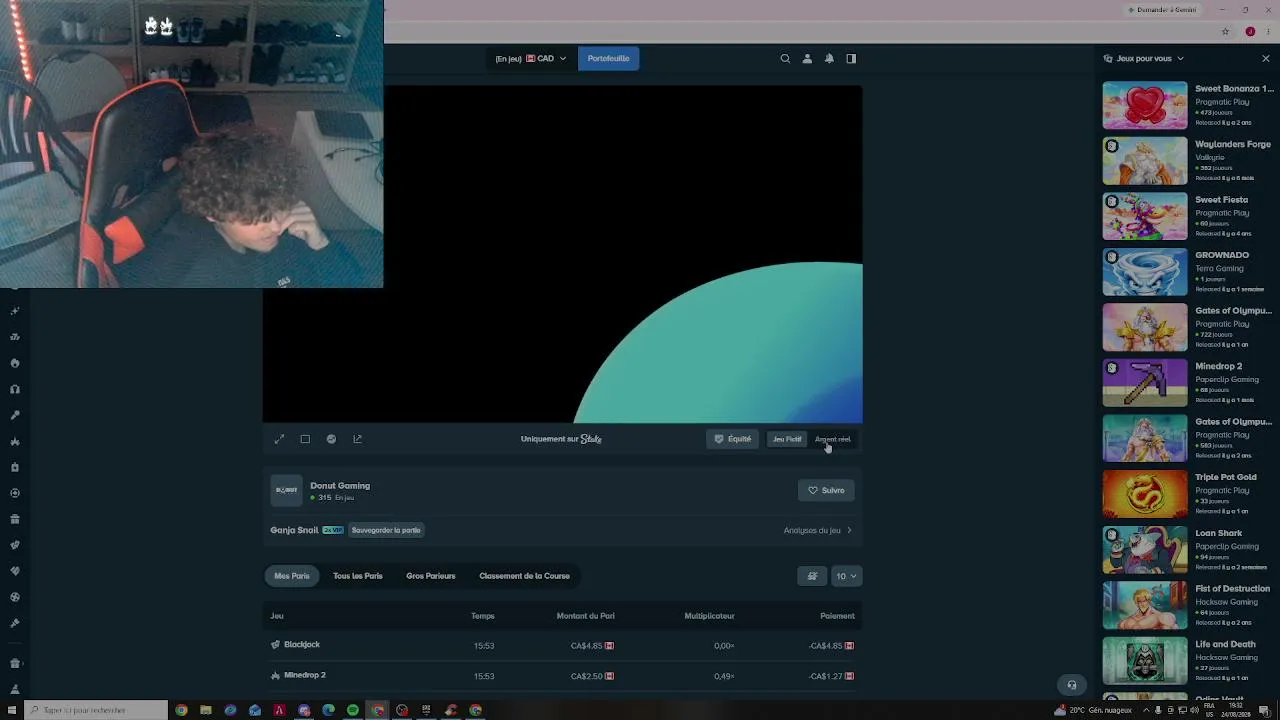
Task: Switch to Jeu Fictif mode
Action: click(x=787, y=439)
